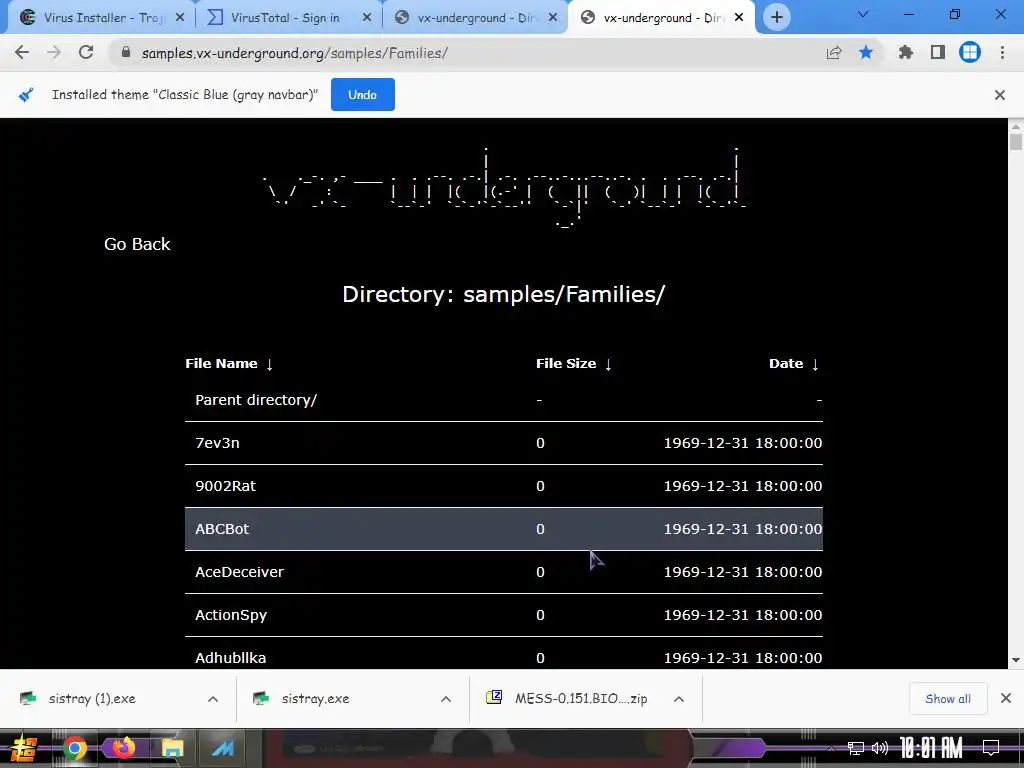Click Show all downloads
The image size is (1024, 768).
point(948,699)
